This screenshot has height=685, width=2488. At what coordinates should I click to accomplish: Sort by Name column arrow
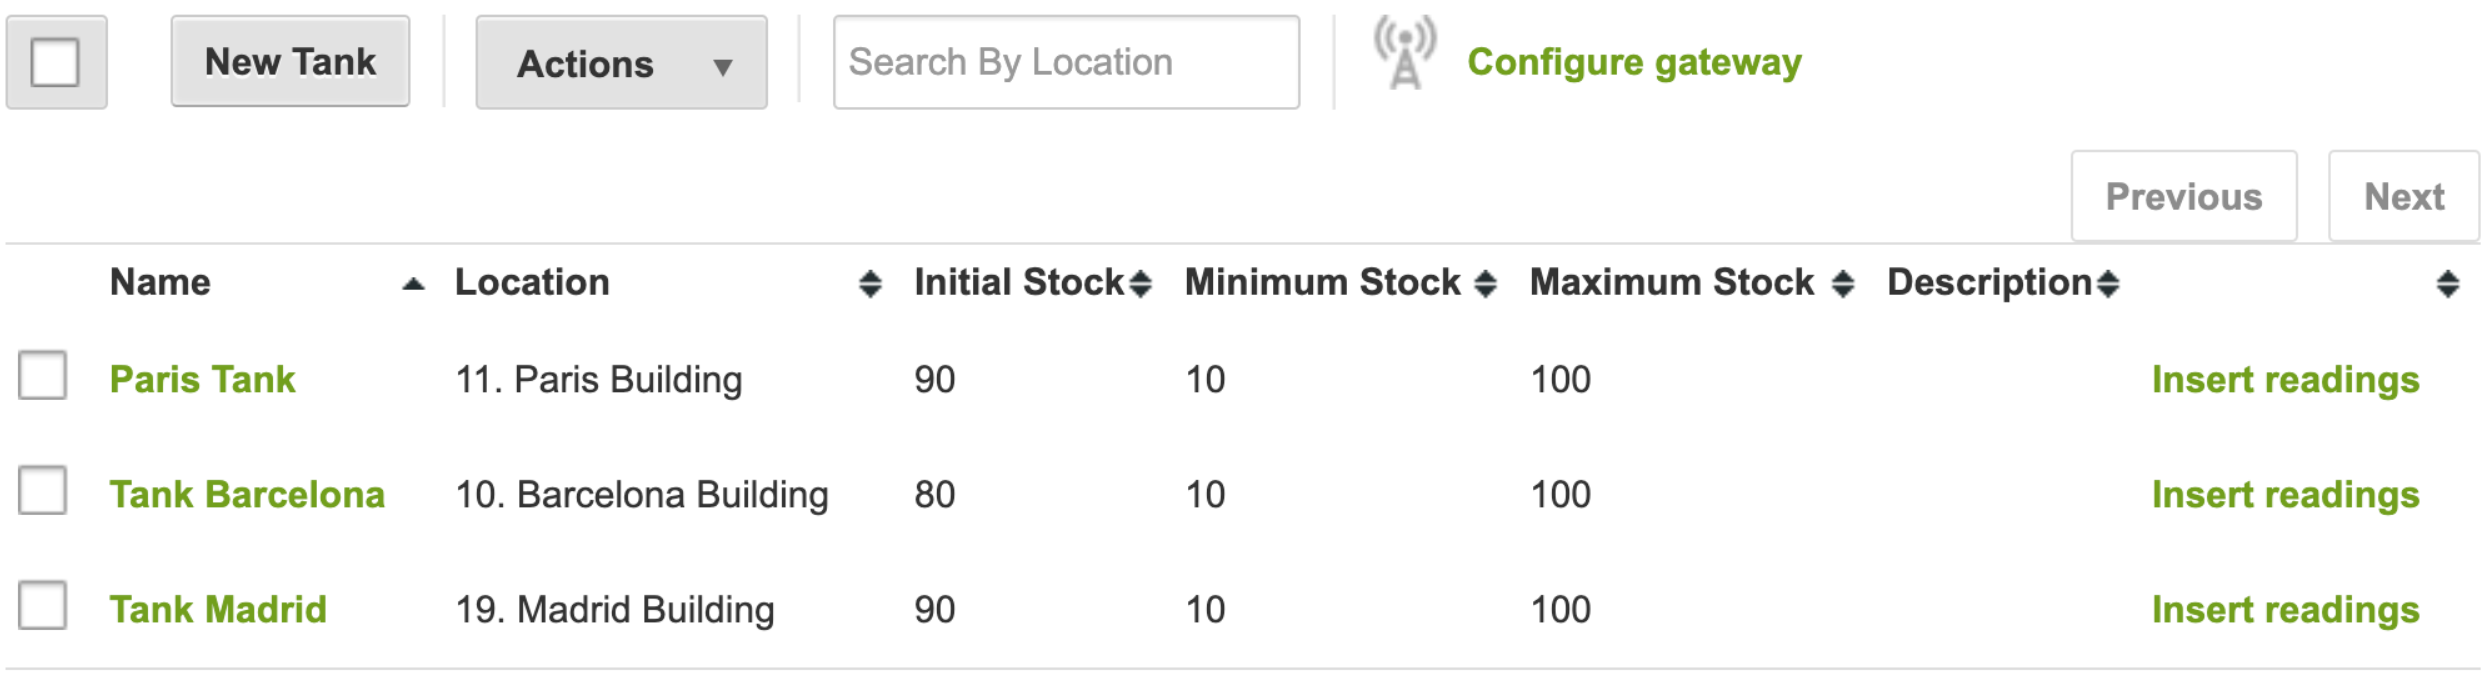[x=413, y=285]
